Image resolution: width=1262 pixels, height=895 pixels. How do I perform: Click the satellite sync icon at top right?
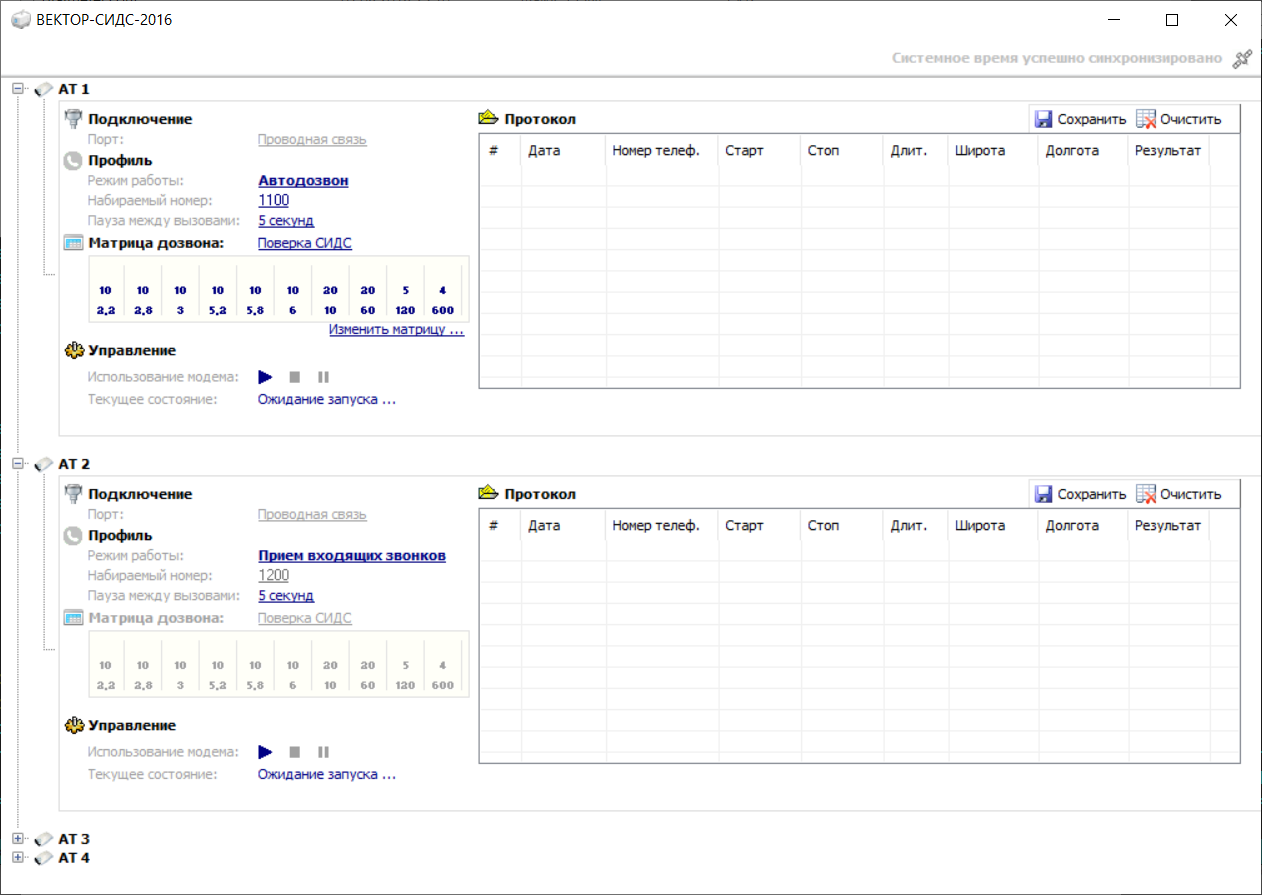click(1242, 59)
